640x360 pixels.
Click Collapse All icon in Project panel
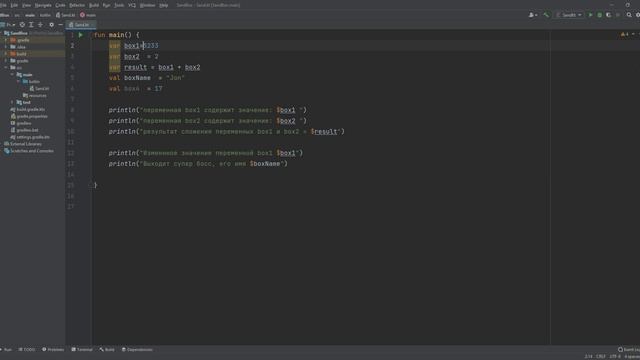40,25
